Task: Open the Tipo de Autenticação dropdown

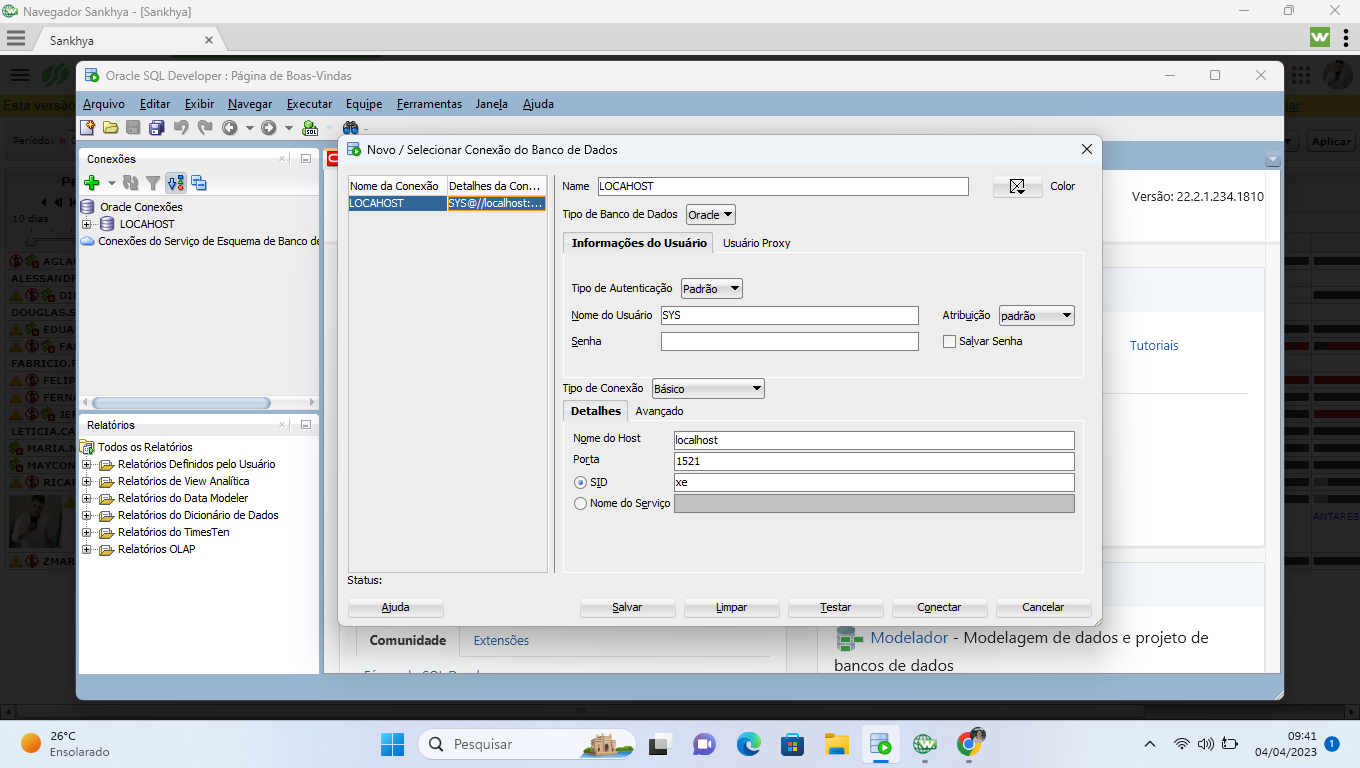Action: click(712, 289)
